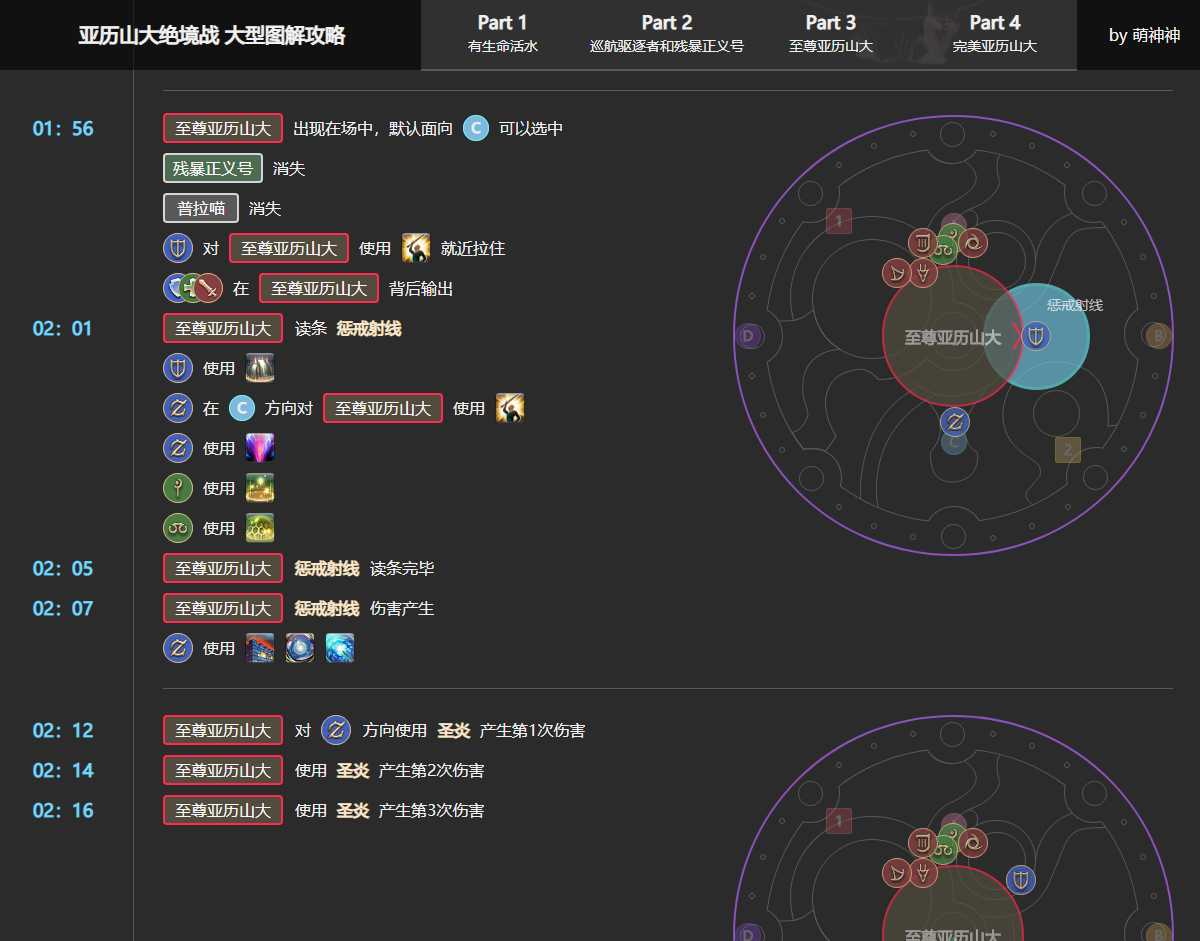Click the grey 普拉喵 tag

(x=201, y=208)
